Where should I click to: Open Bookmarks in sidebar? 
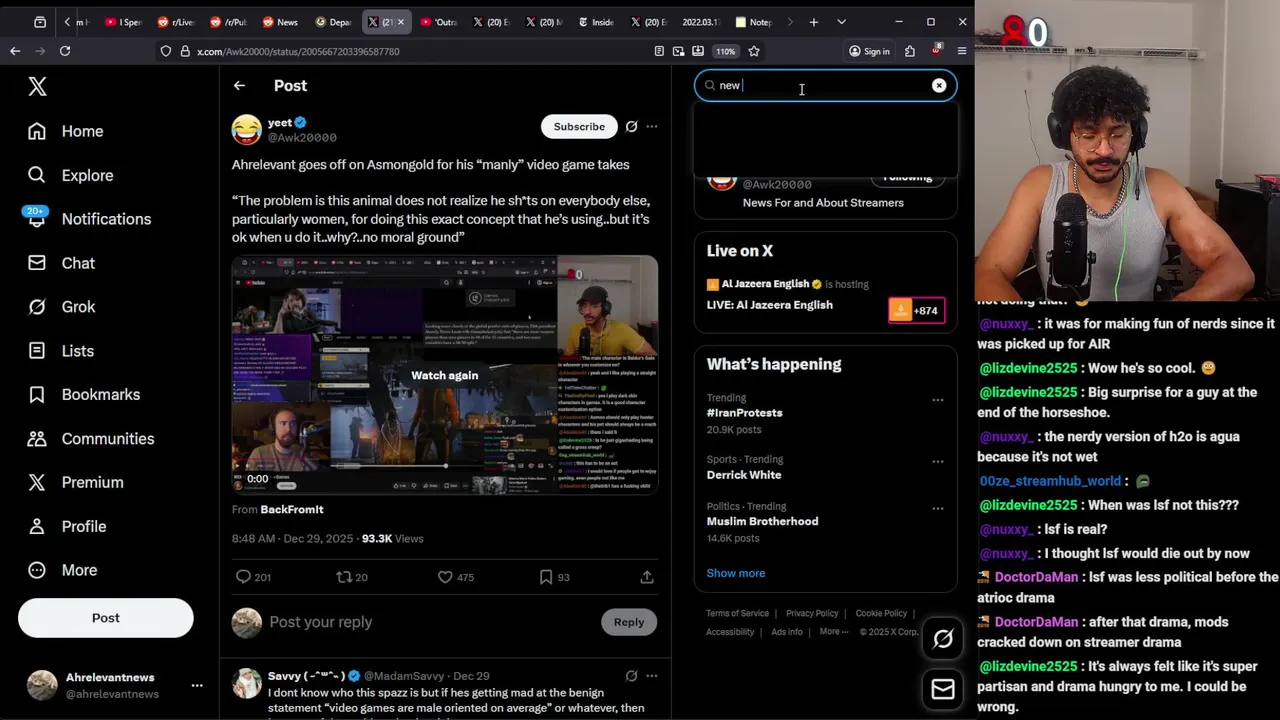coord(84,395)
